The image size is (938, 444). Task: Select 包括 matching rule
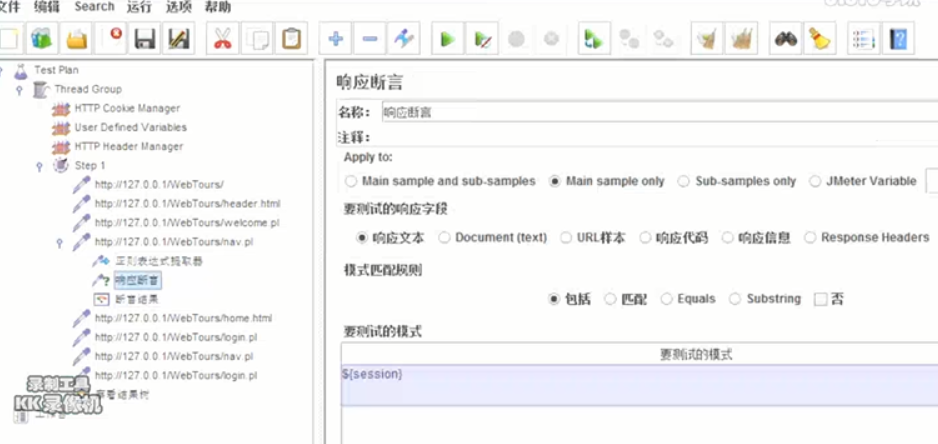point(569,299)
